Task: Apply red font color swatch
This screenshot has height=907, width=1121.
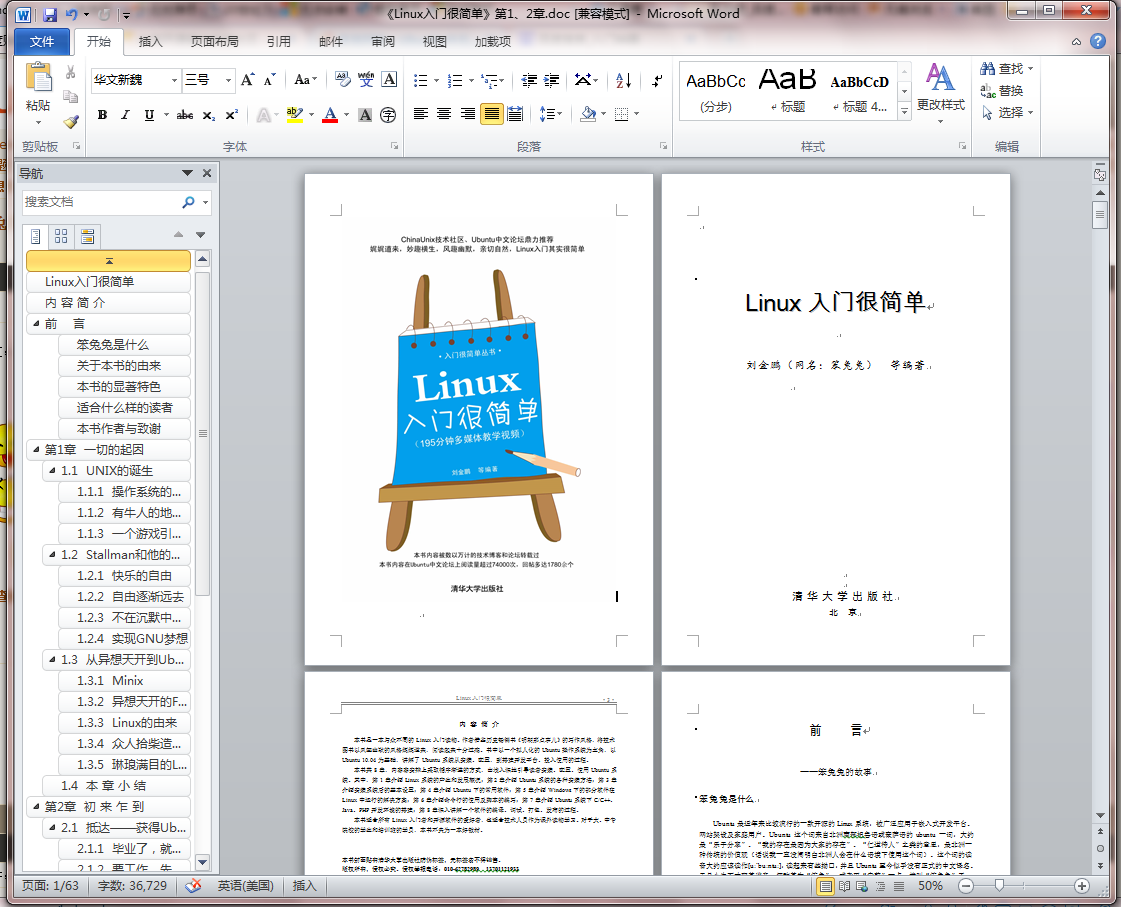Action: coord(330,115)
